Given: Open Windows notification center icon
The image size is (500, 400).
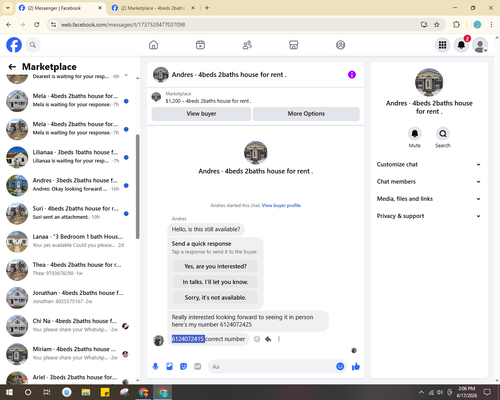Looking at the screenshot, I should [x=487, y=392].
